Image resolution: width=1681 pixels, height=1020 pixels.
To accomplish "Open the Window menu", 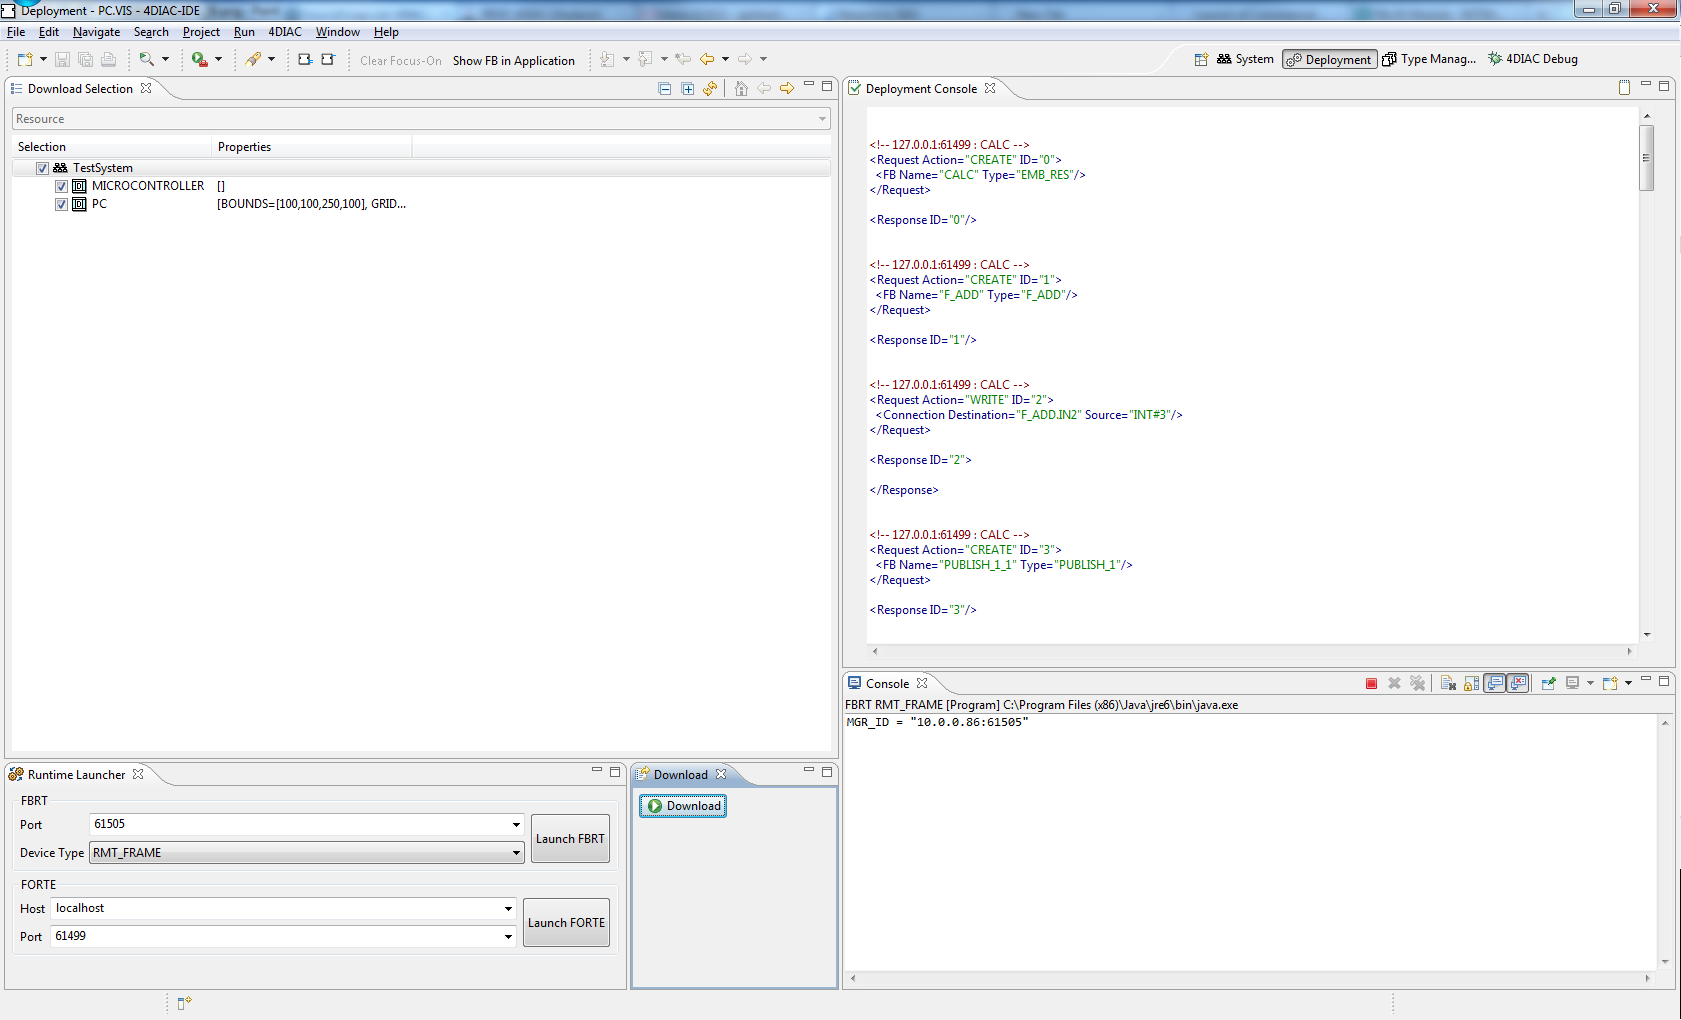I will pyautogui.click(x=338, y=32).
